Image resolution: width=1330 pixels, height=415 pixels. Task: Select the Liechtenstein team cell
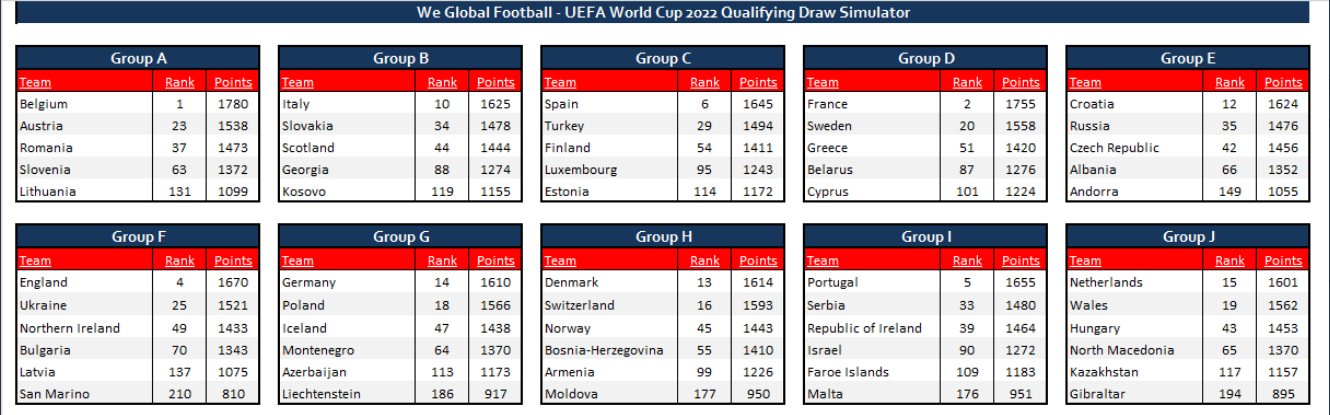(321, 394)
